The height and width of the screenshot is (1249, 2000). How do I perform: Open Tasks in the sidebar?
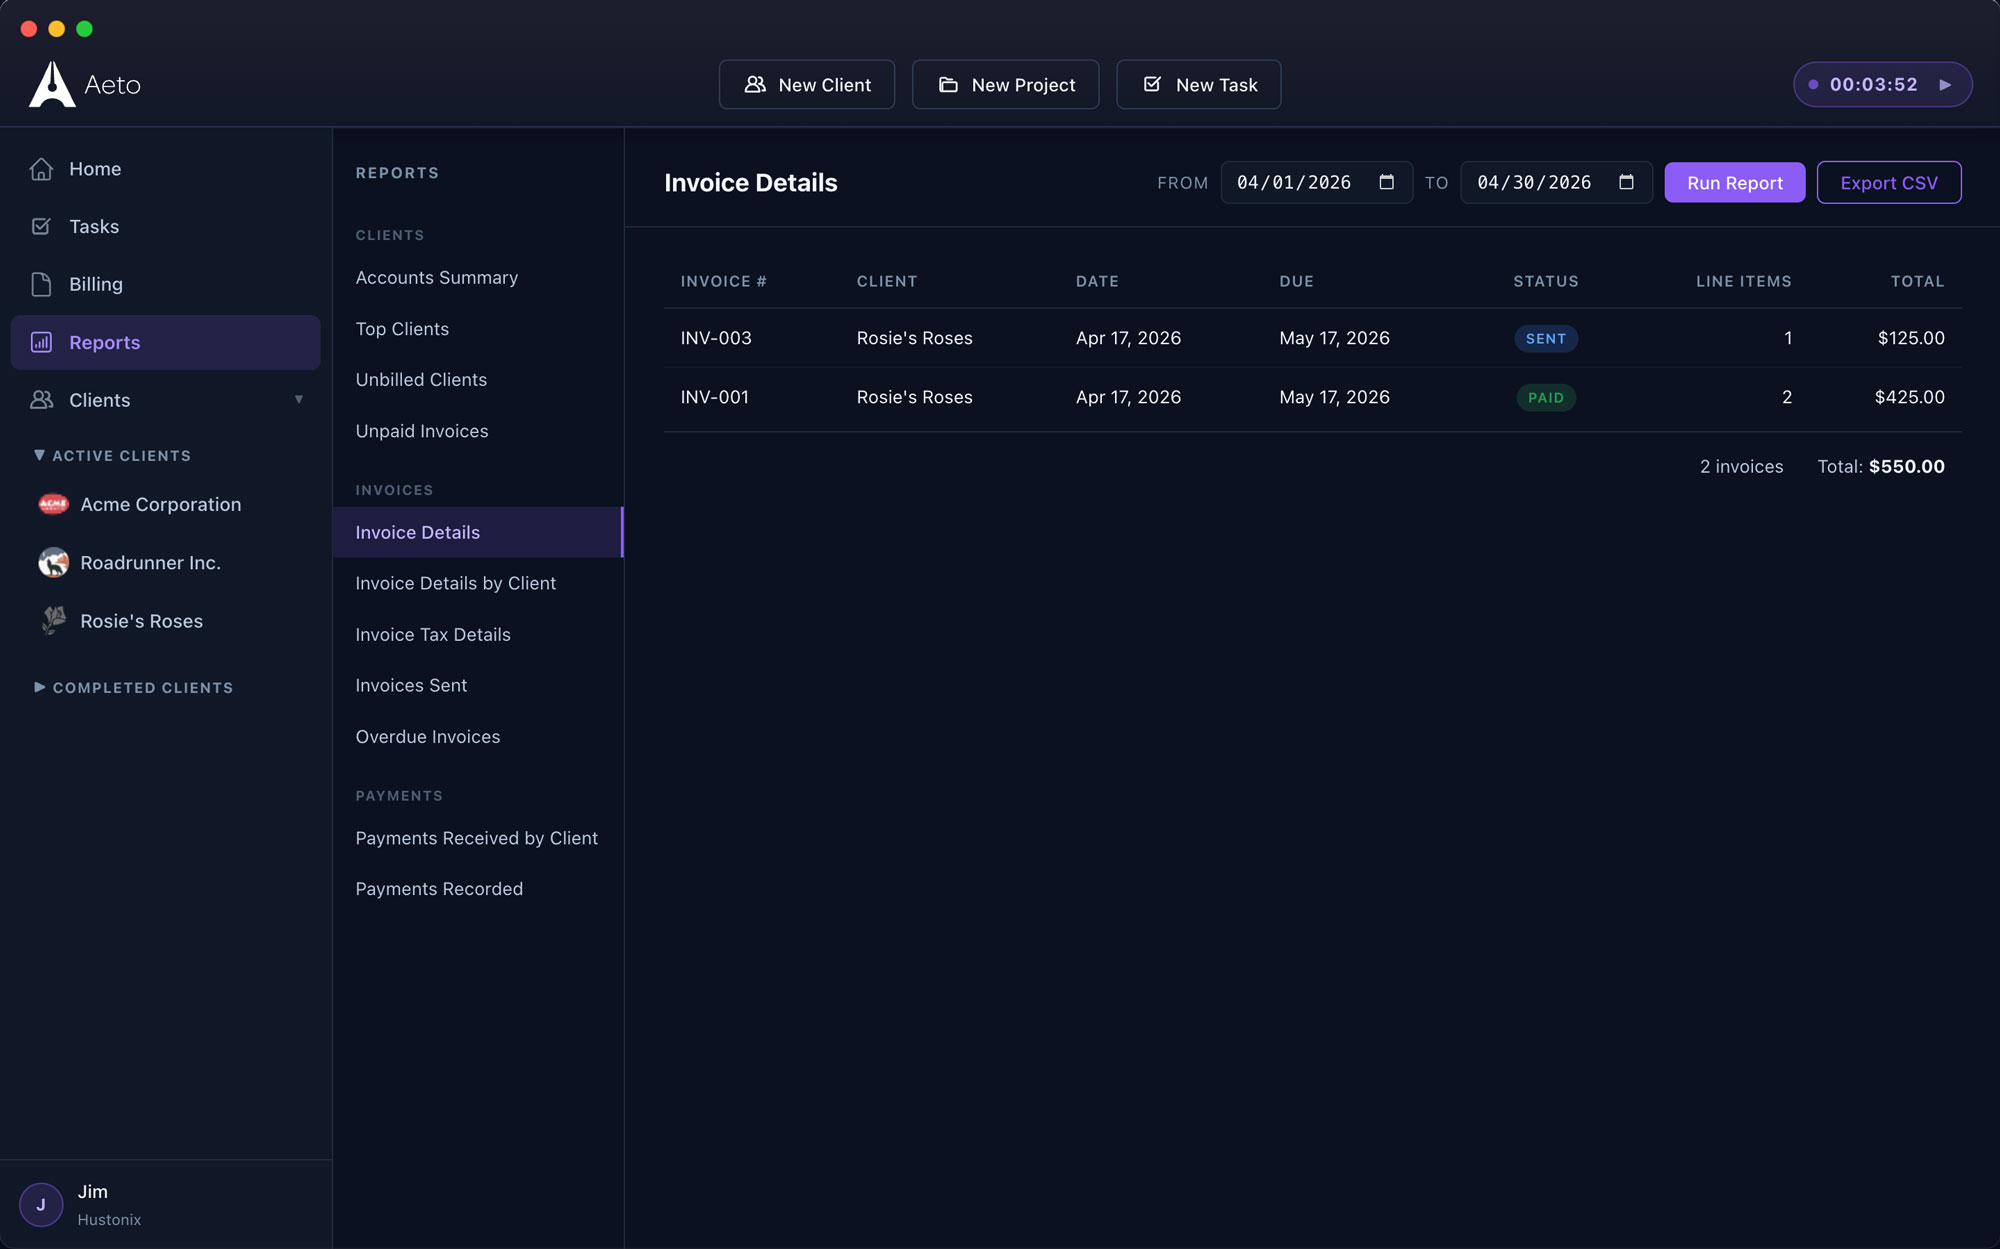pos(165,226)
